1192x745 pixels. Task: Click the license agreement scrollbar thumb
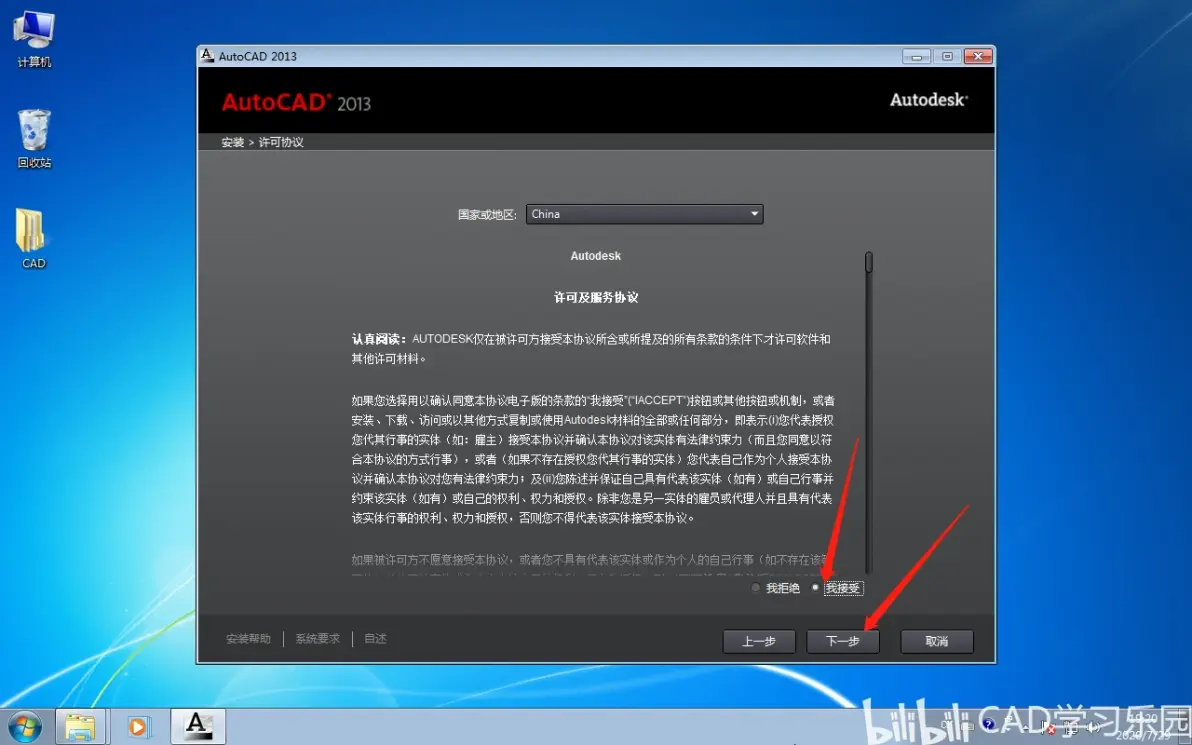(x=868, y=262)
